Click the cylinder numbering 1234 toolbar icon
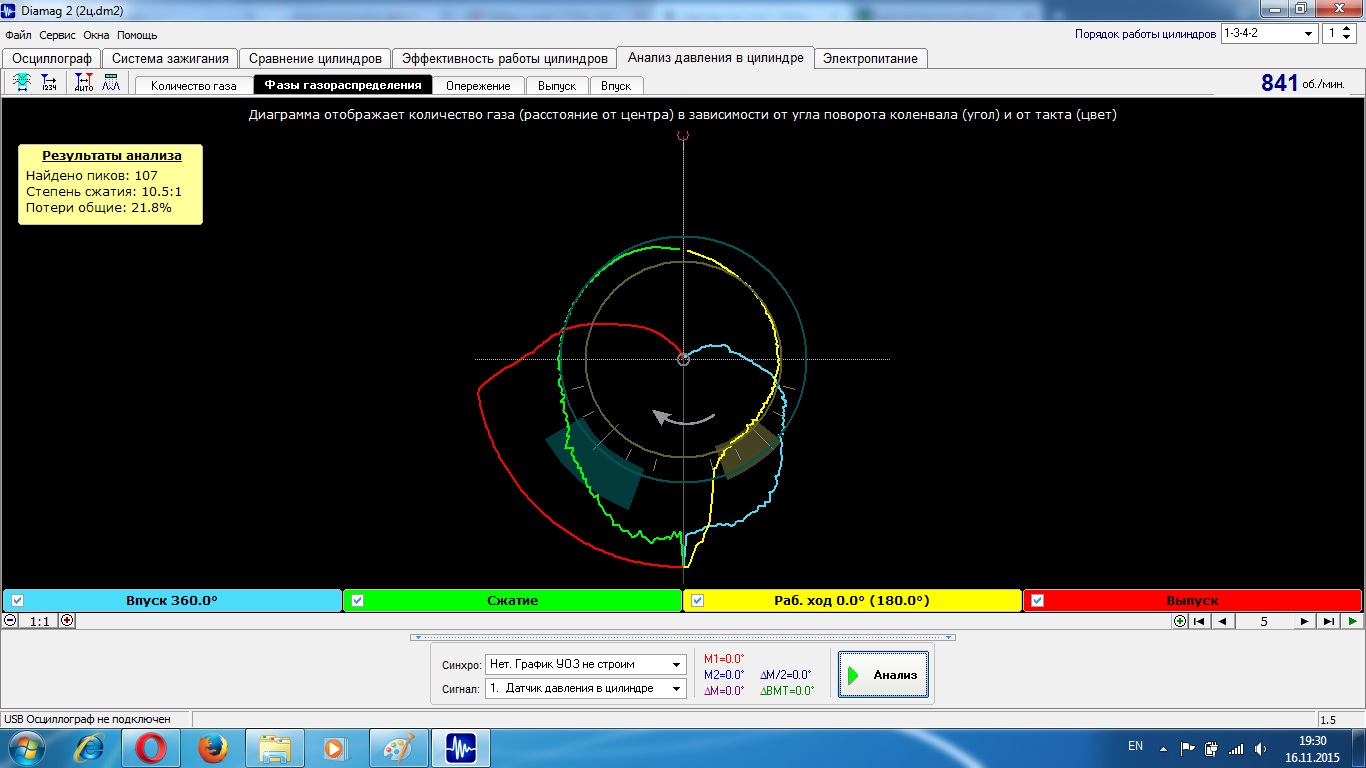 [x=49, y=83]
